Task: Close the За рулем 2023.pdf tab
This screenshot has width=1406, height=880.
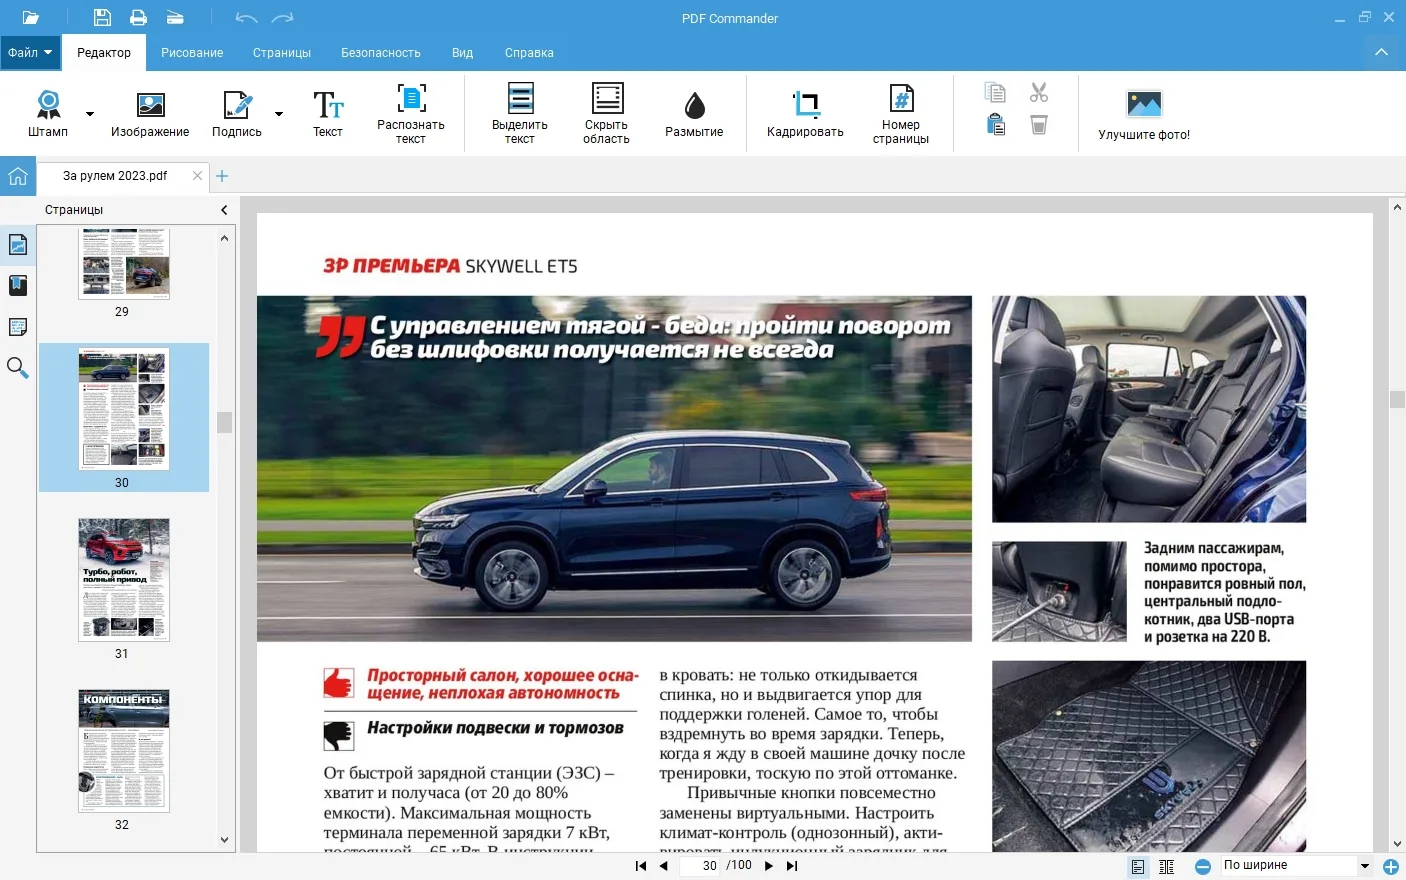Action: (197, 176)
